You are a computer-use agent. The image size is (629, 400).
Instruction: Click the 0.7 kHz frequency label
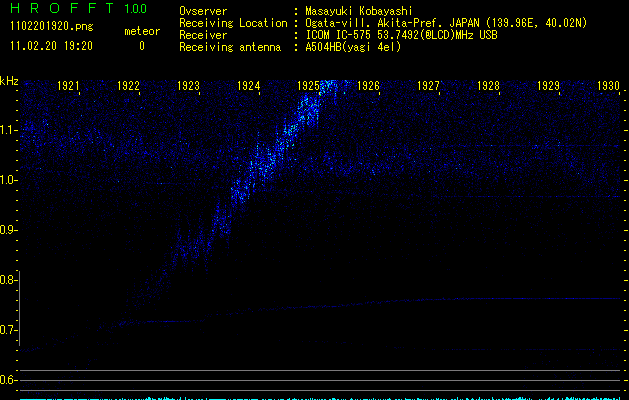tap(9, 330)
